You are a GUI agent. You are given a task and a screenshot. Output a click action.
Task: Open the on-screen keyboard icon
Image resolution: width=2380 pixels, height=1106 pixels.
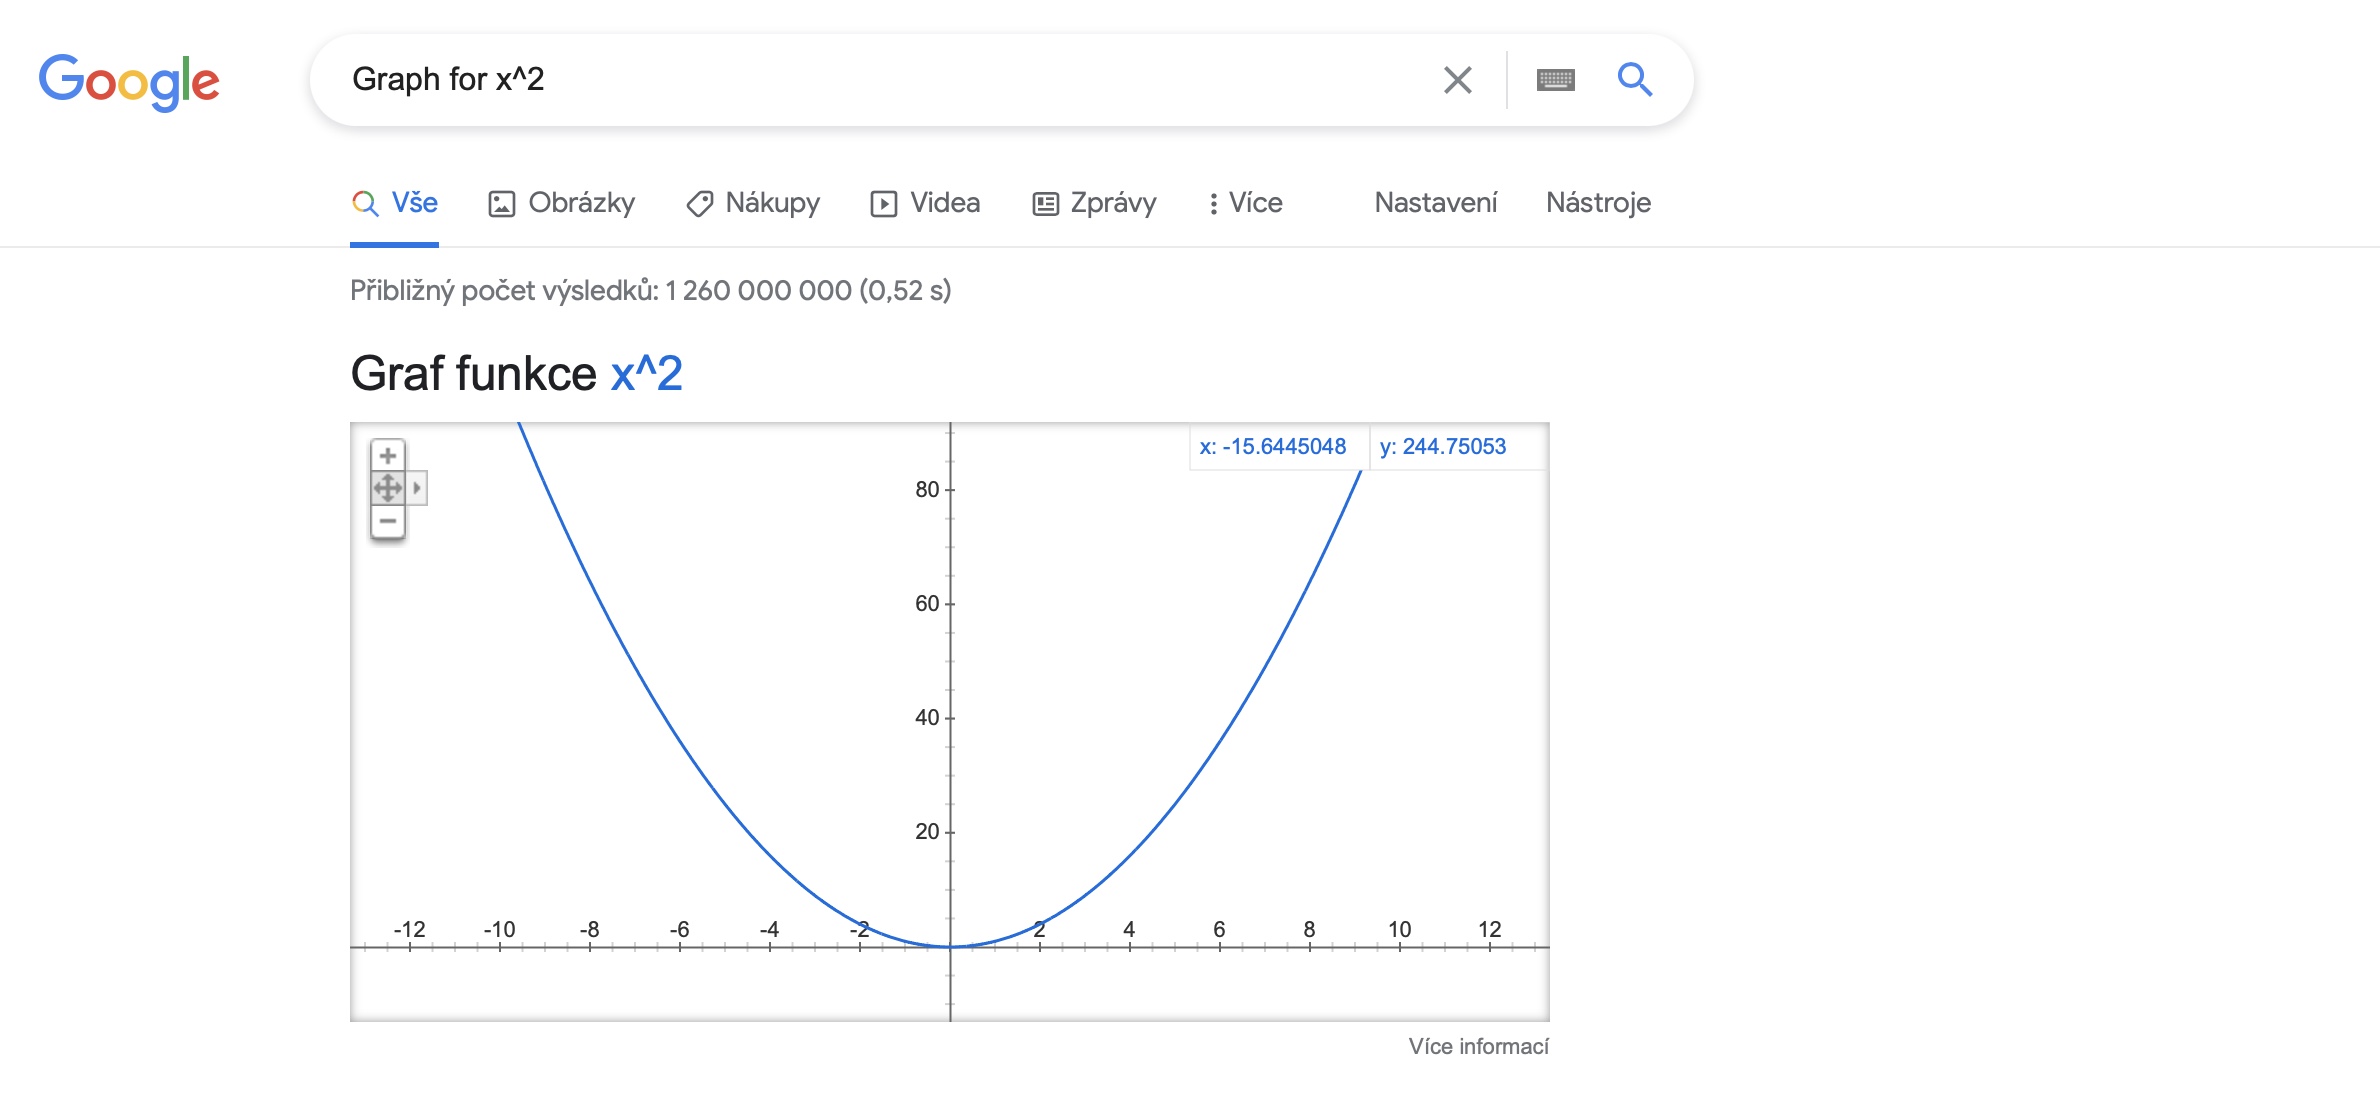(x=1555, y=80)
